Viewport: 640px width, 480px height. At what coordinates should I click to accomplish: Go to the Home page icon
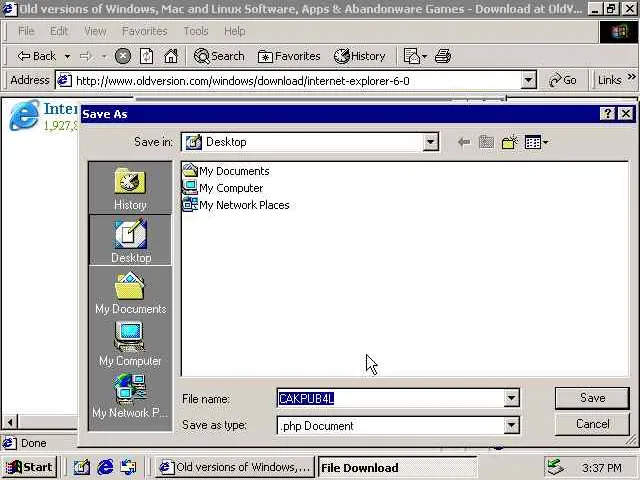tap(171, 56)
